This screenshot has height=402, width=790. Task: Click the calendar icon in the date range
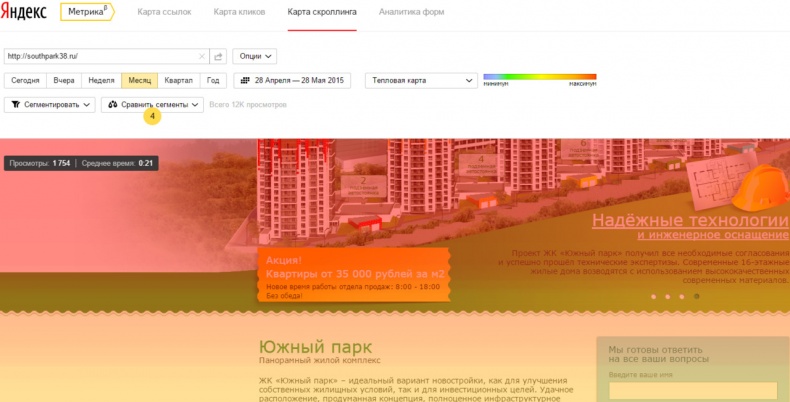click(245, 81)
